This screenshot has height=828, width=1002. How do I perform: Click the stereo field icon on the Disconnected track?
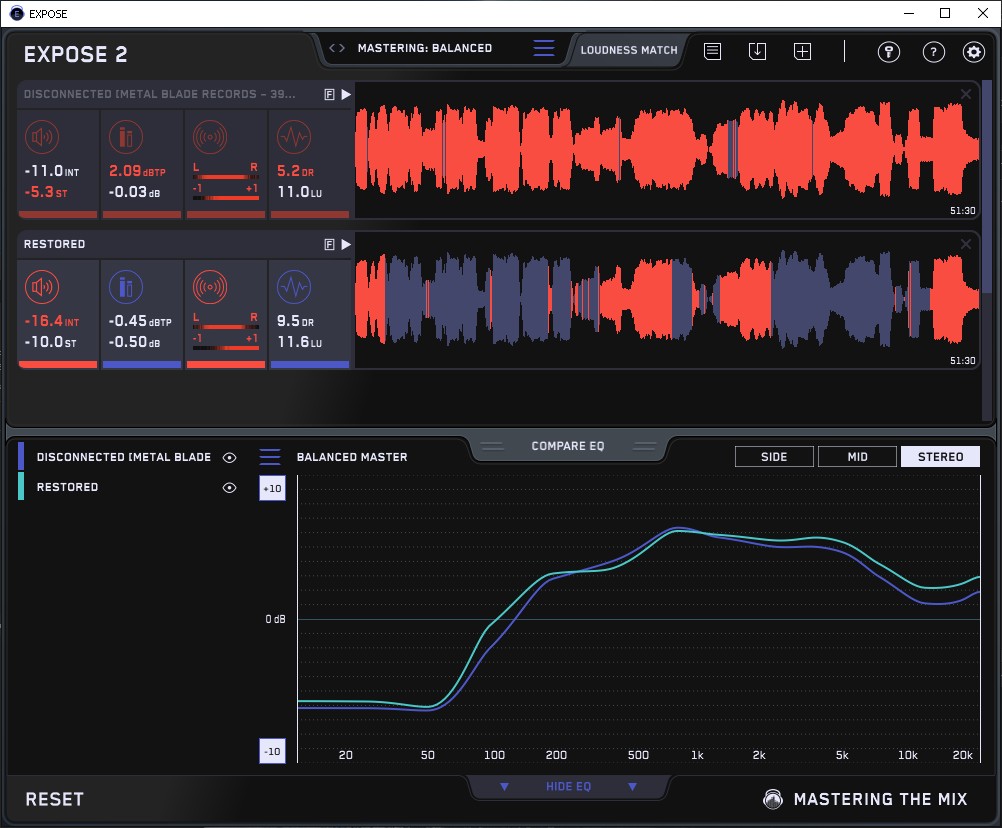click(x=210, y=137)
